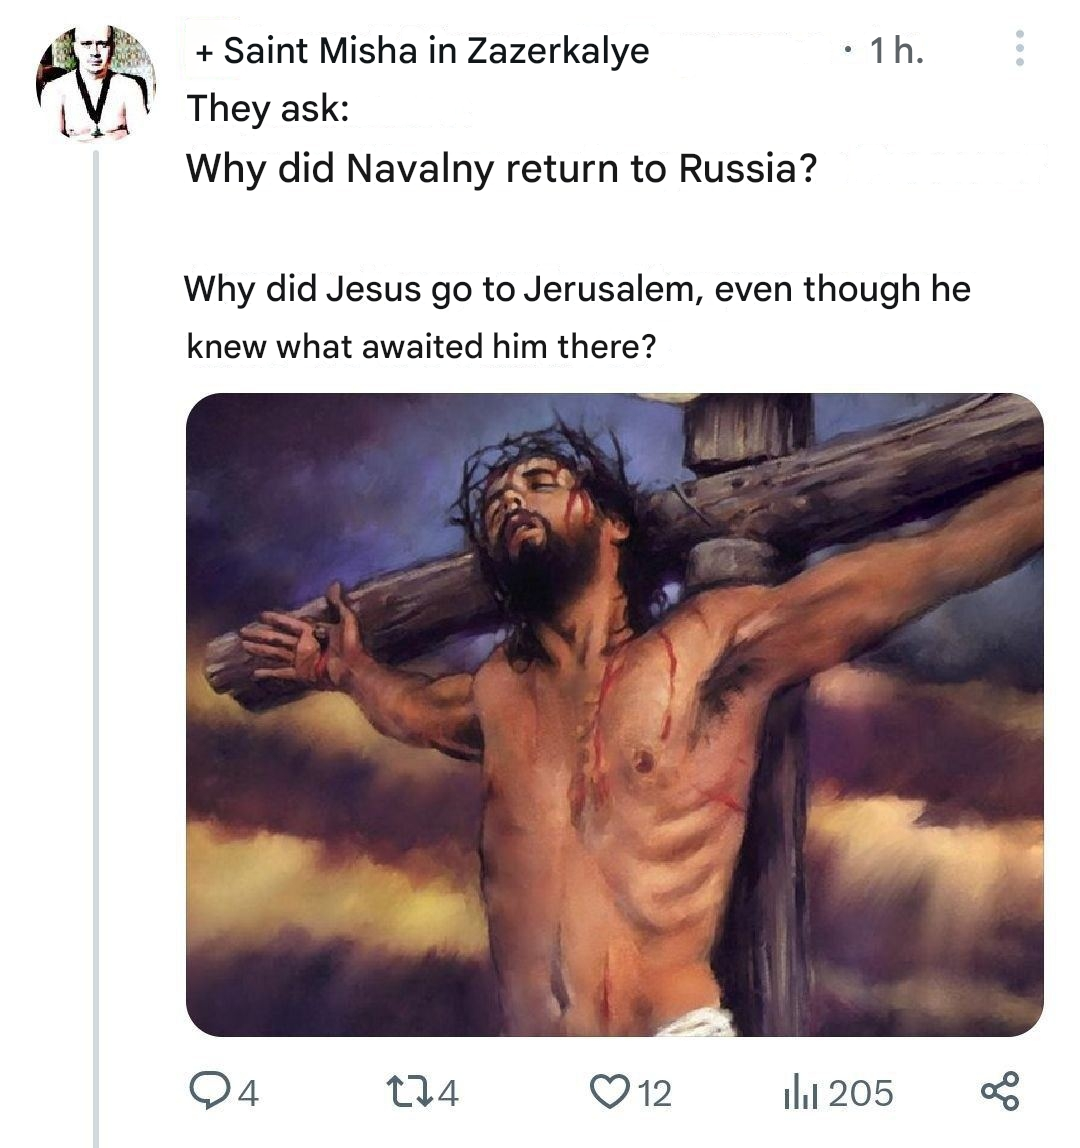Viewport: 1080px width, 1148px height.
Task: Click the retweet count beside the arrows
Action: [x=448, y=1093]
